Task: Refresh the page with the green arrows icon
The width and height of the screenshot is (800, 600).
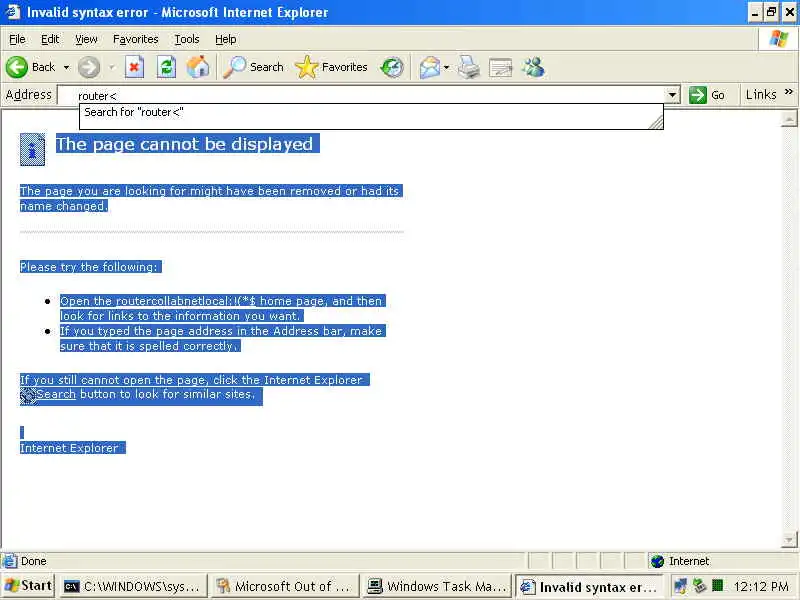Action: pos(166,67)
